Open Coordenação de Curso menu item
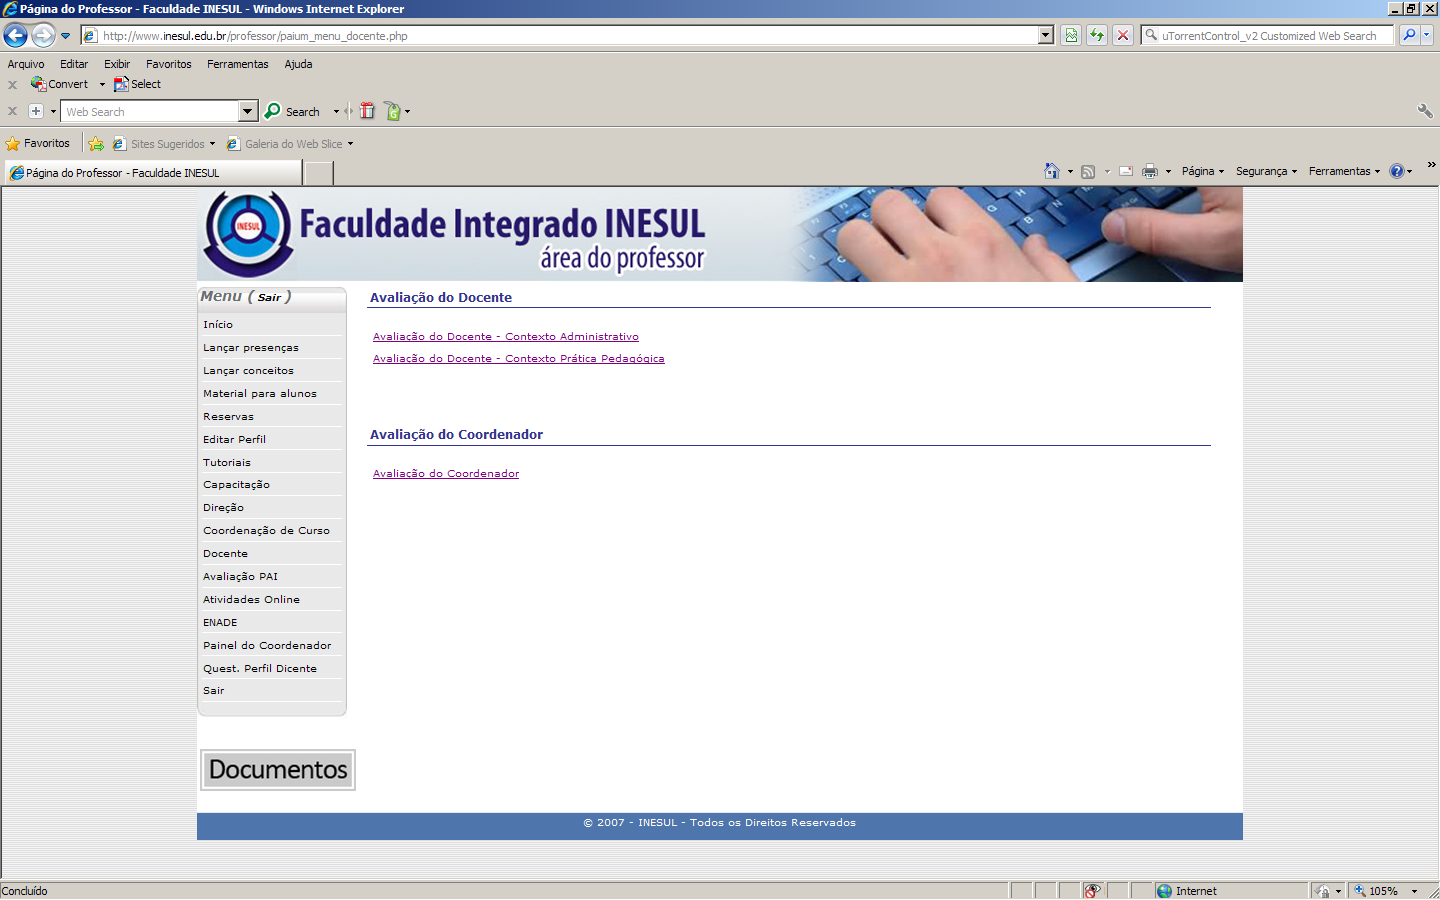 coord(267,531)
